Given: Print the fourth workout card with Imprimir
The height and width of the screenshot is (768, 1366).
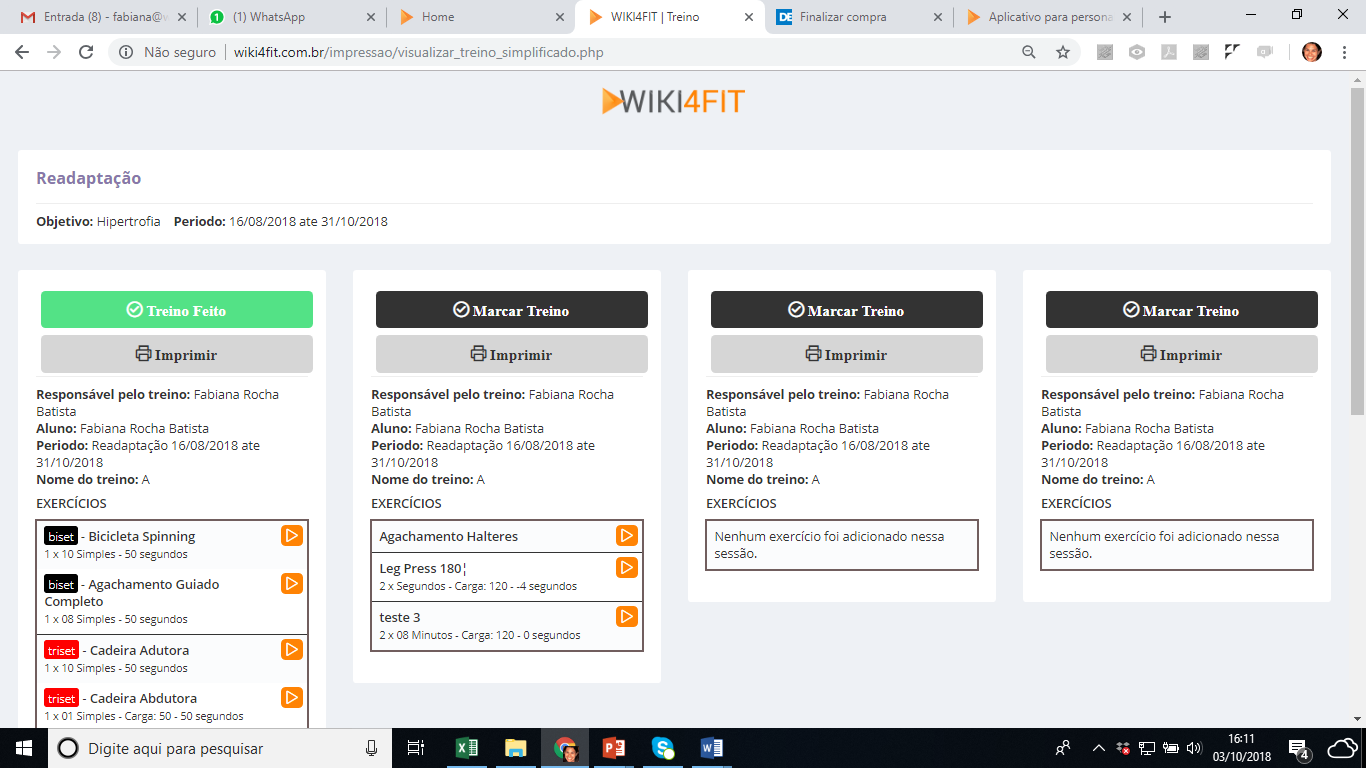Looking at the screenshot, I should [x=1182, y=354].
